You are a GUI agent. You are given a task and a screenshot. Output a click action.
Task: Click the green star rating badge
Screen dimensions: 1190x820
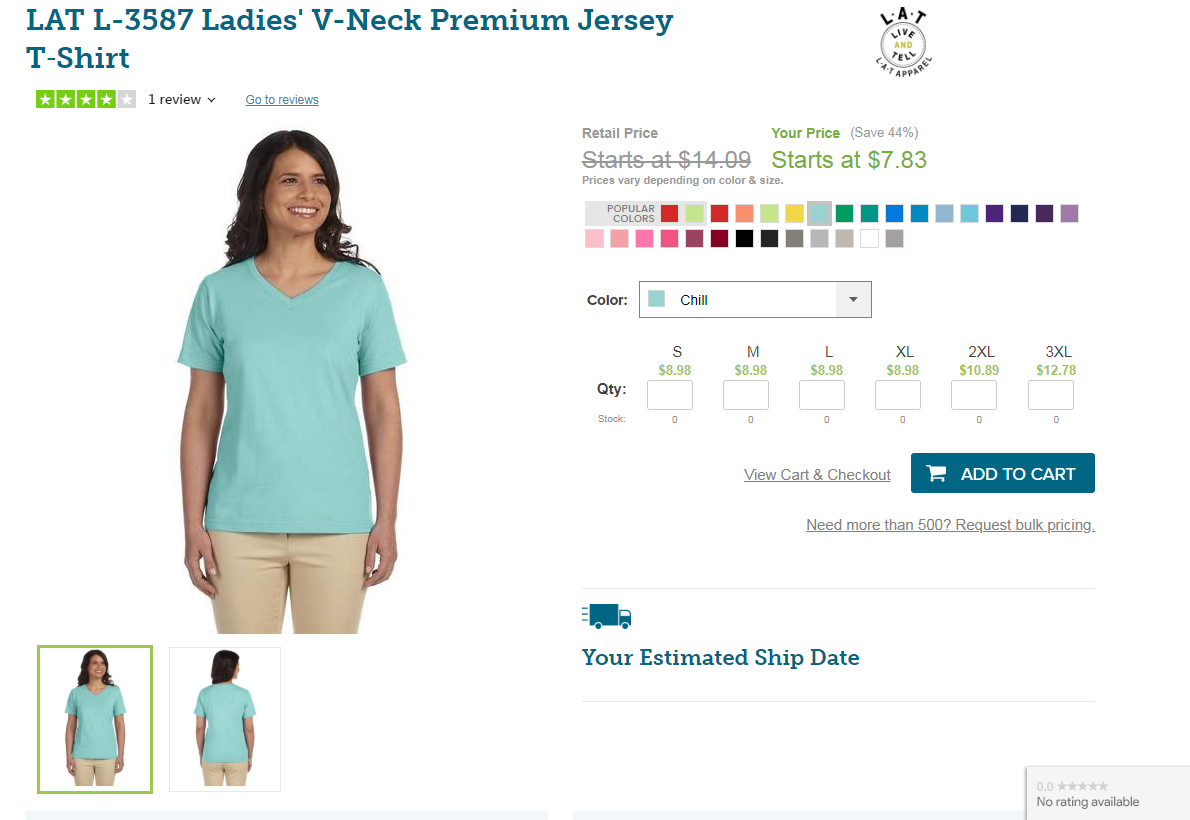coord(86,99)
